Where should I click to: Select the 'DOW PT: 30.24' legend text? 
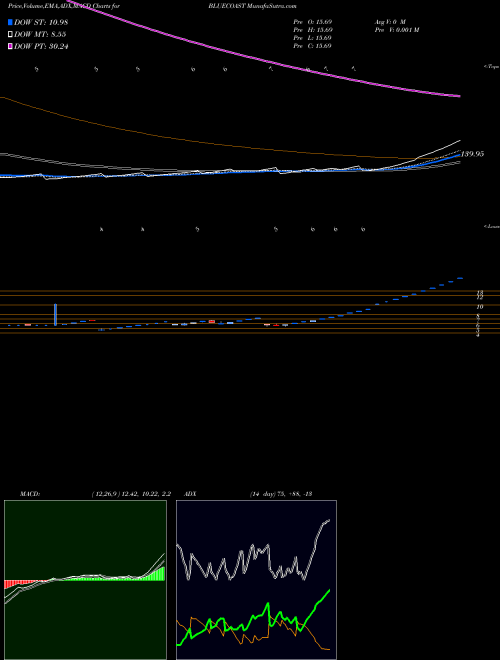click(41, 47)
